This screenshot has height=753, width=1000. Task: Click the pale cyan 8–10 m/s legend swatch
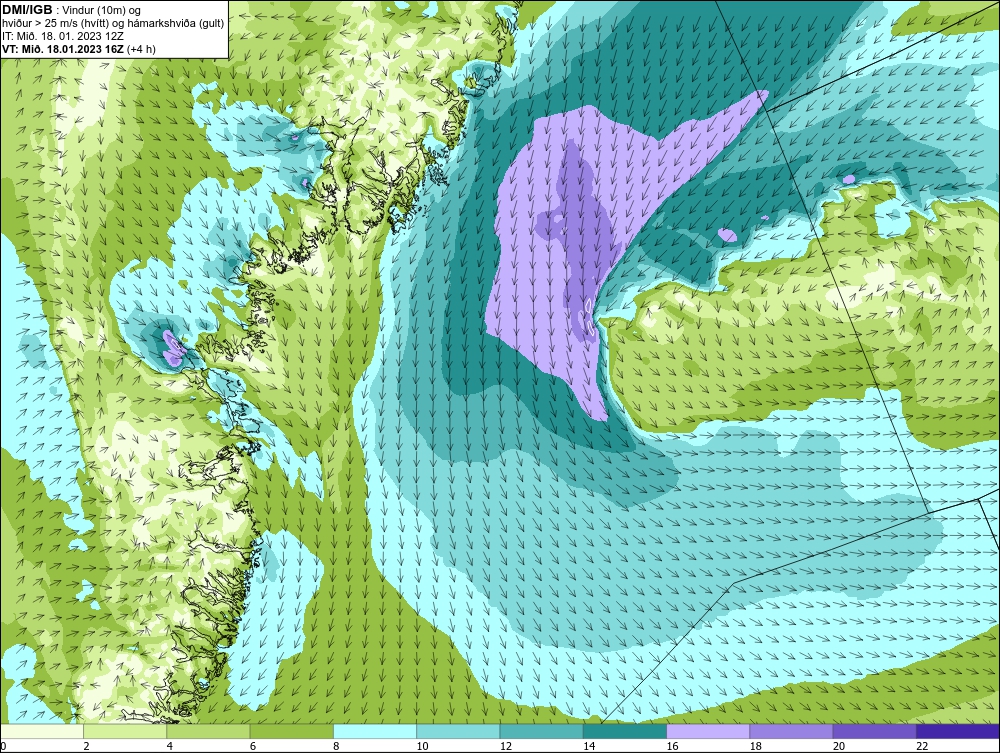coord(375,731)
